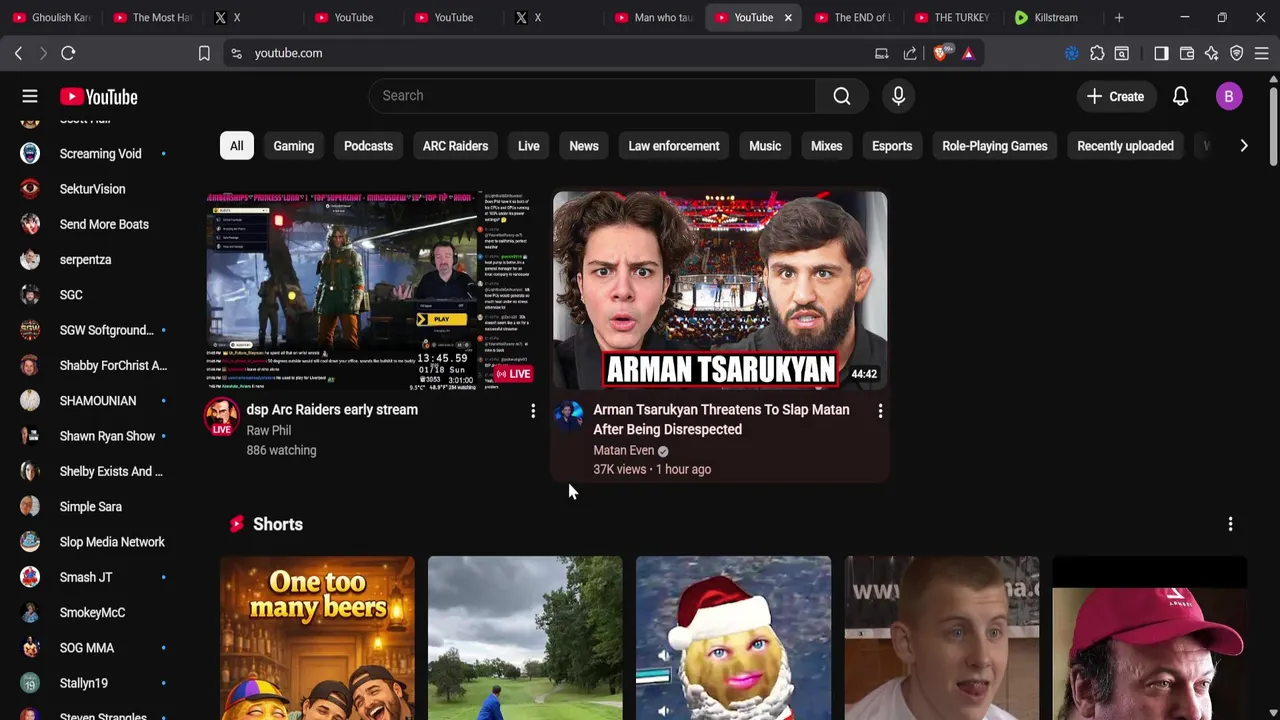Open browser extensions puzzle icon

pos(1097,53)
